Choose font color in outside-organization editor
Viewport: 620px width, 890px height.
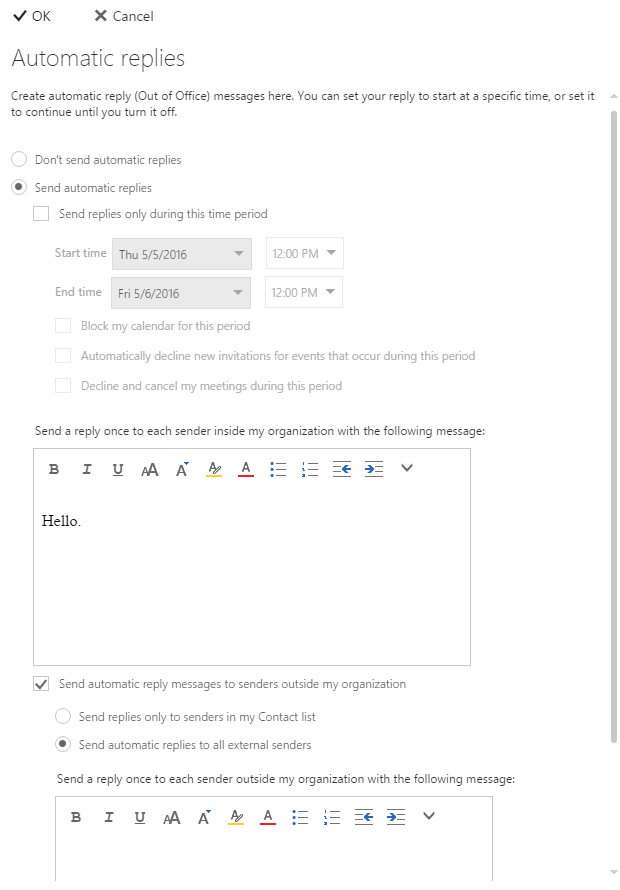point(268,817)
